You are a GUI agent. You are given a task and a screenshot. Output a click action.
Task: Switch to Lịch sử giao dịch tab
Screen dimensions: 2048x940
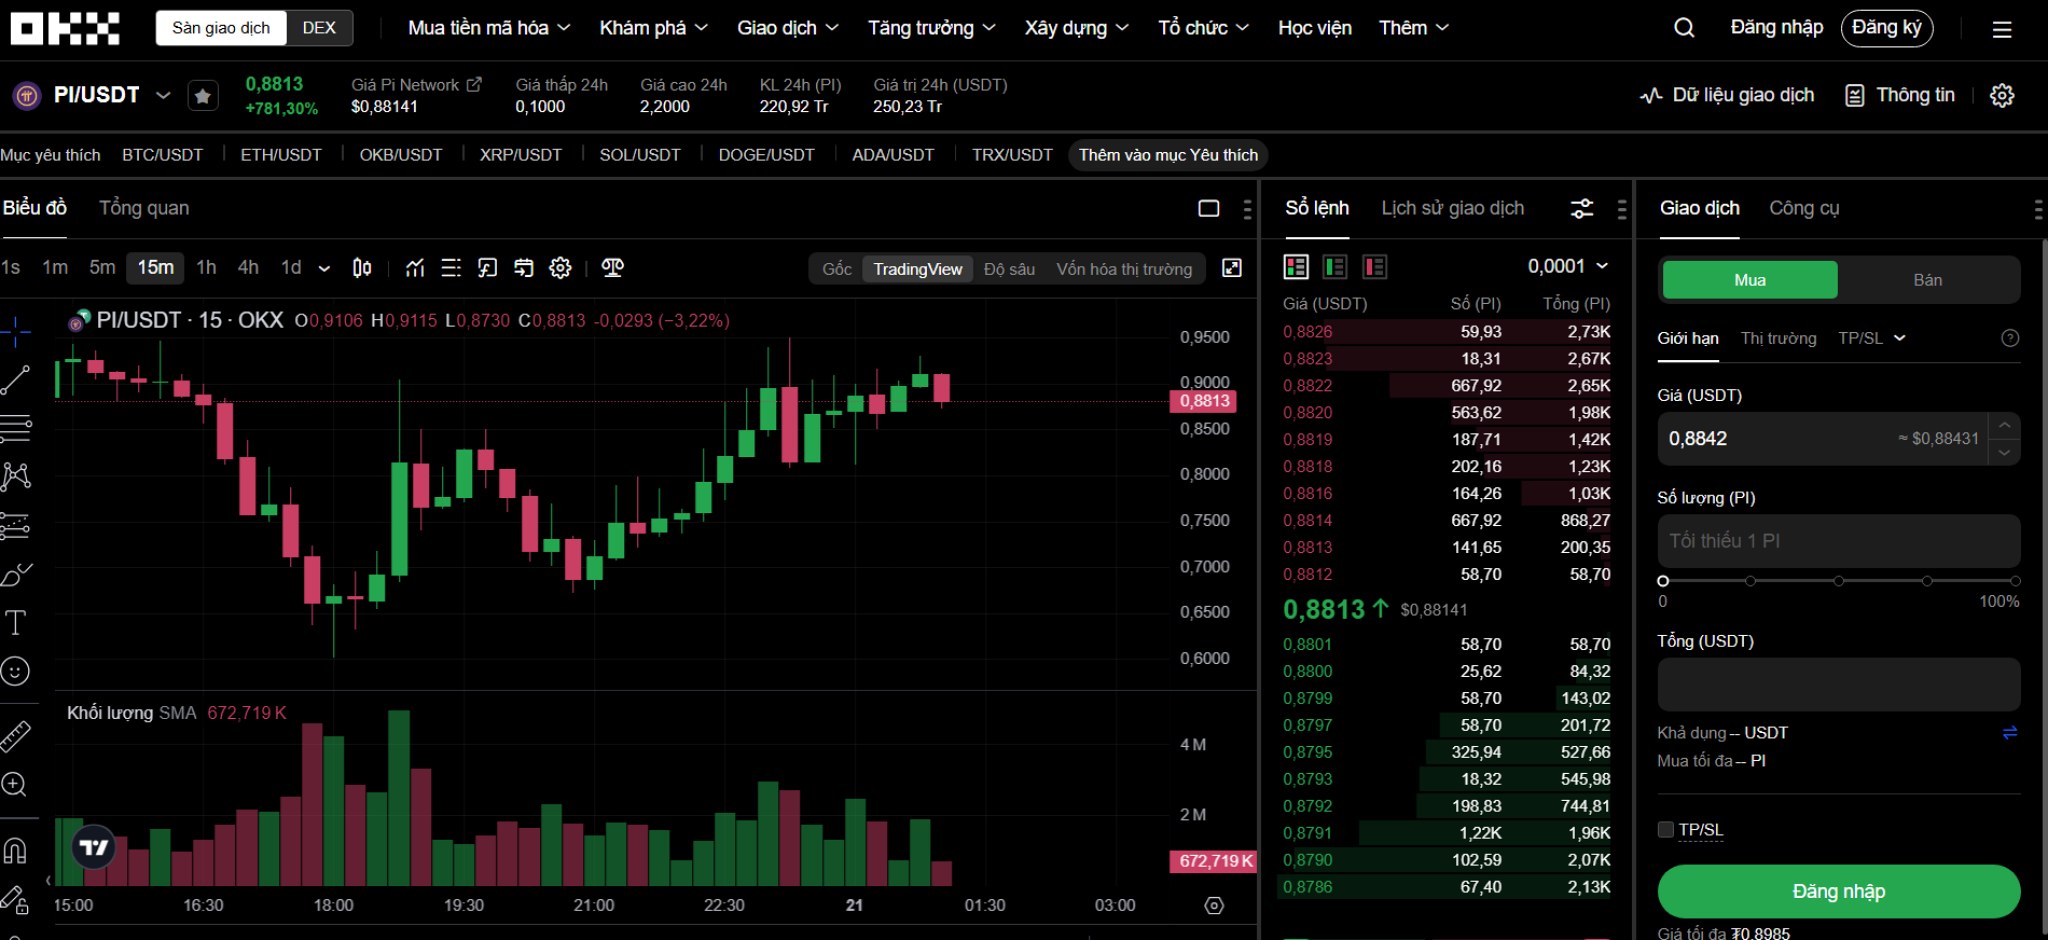pos(1453,208)
